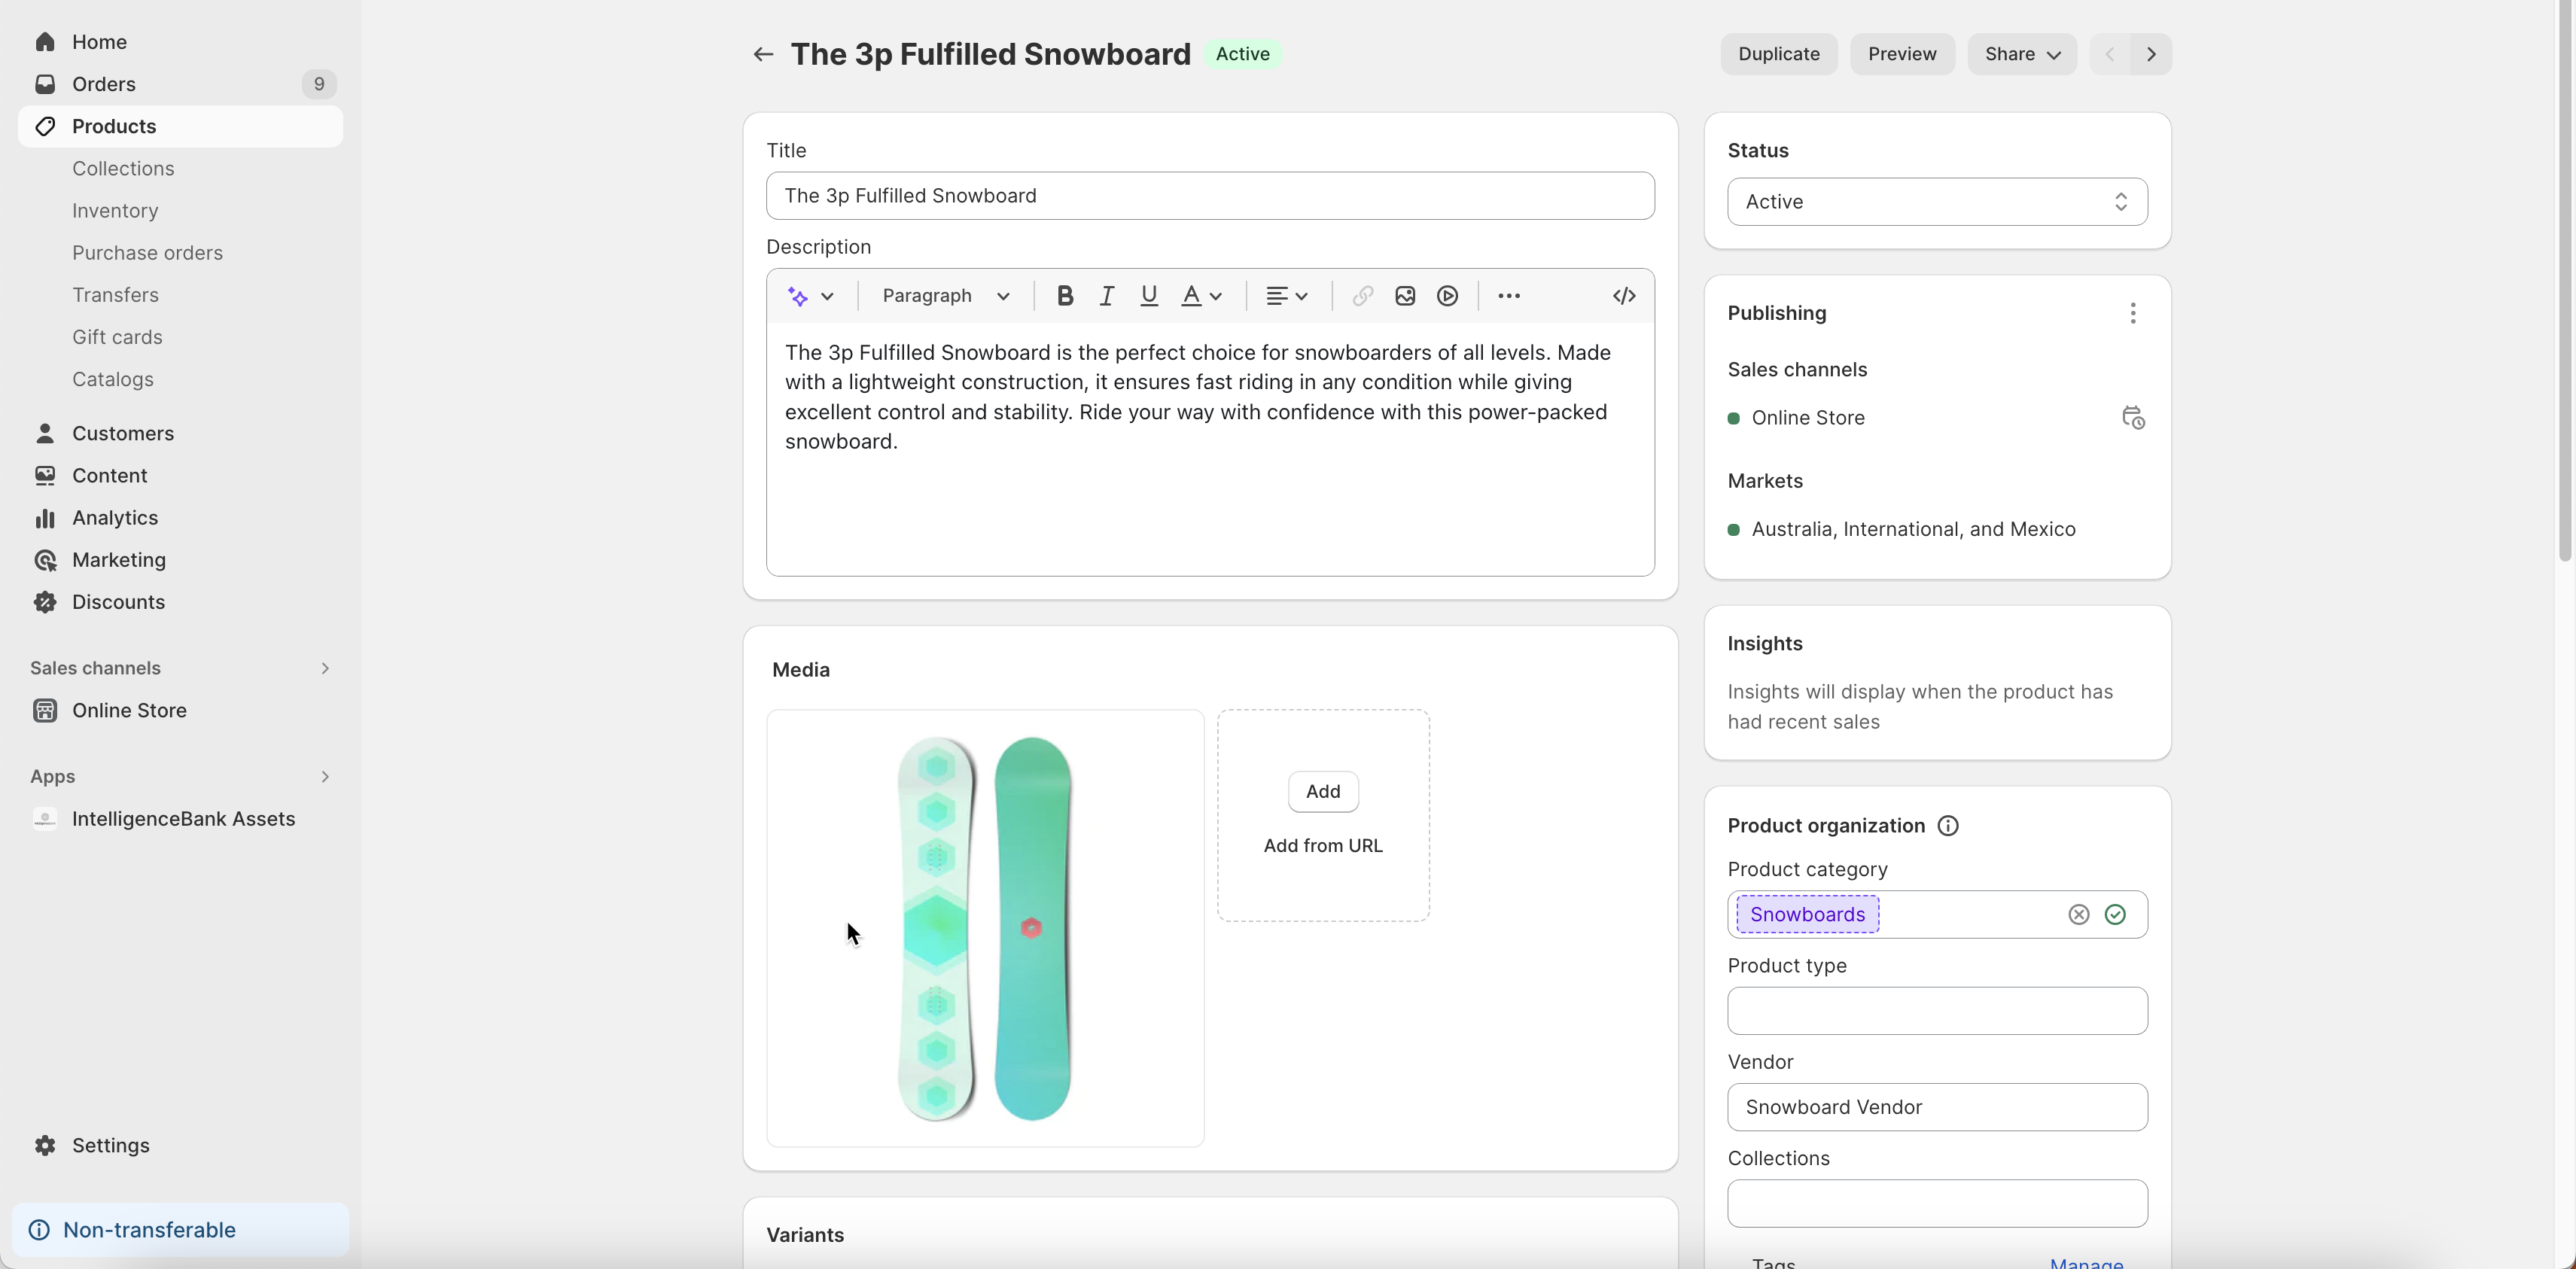The height and width of the screenshot is (1269, 2576).
Task: Open Content in the sidebar
Action: point(180,475)
